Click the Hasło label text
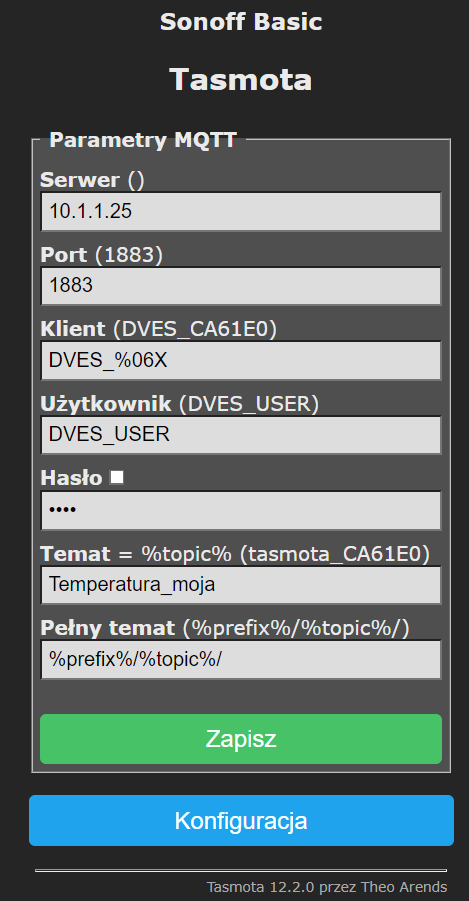 tap(71, 478)
